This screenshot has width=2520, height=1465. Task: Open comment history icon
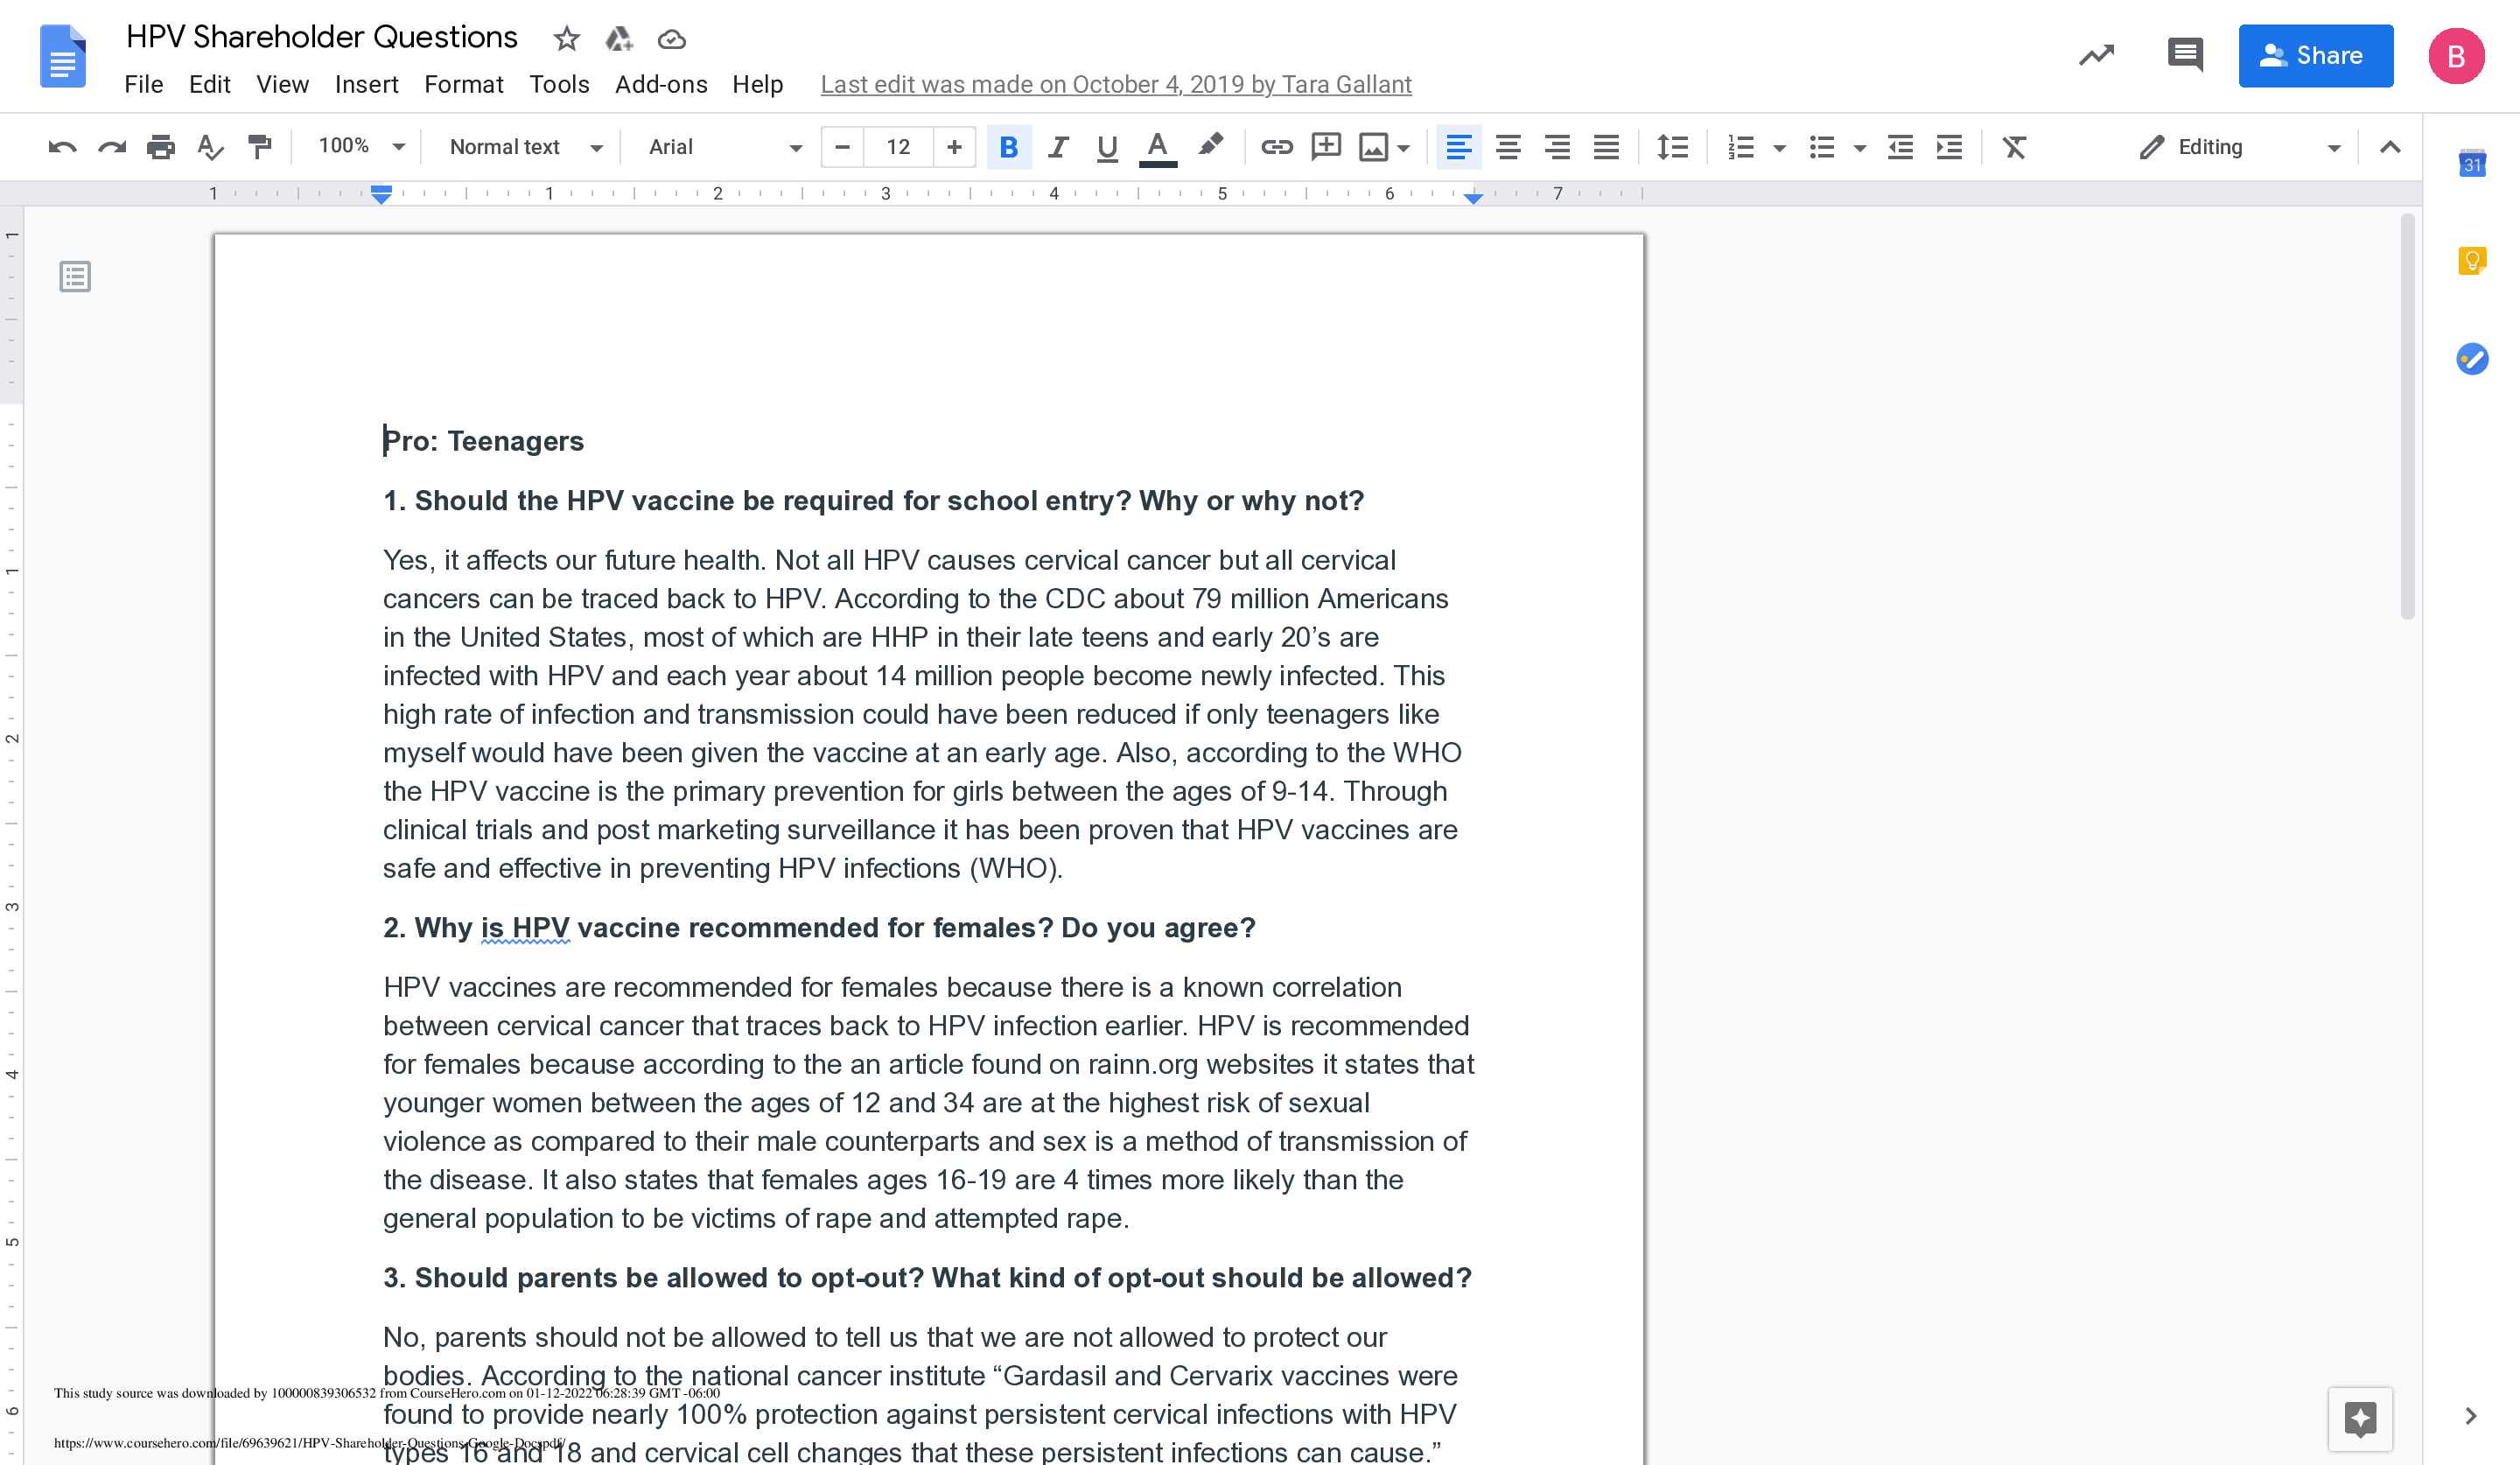point(2185,55)
